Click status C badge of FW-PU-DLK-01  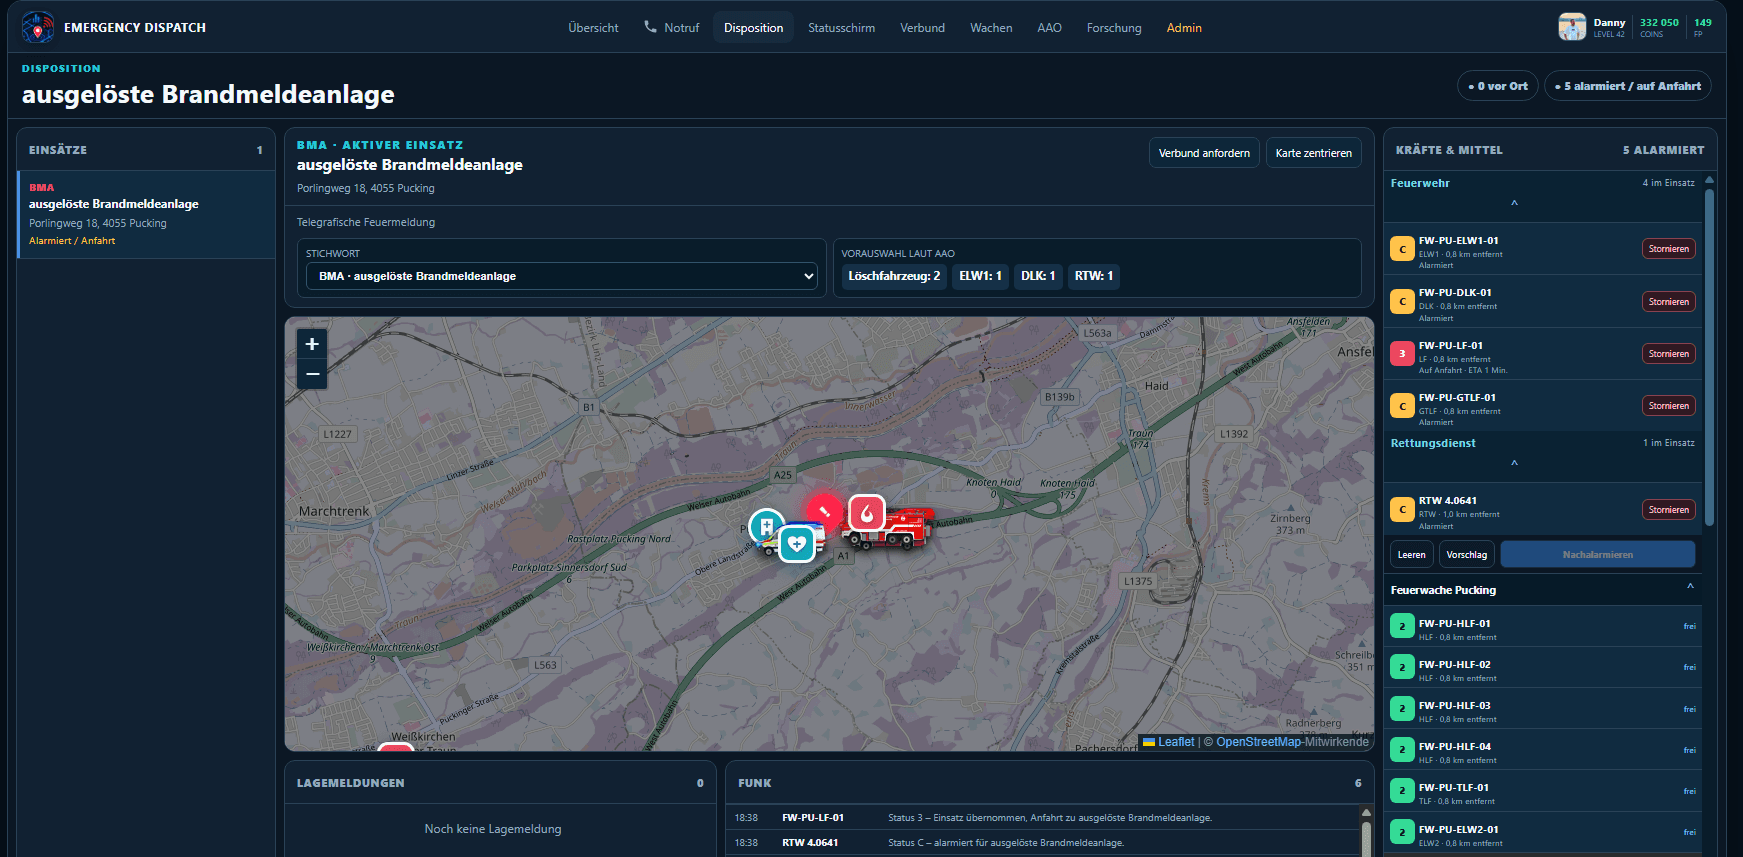(1402, 301)
